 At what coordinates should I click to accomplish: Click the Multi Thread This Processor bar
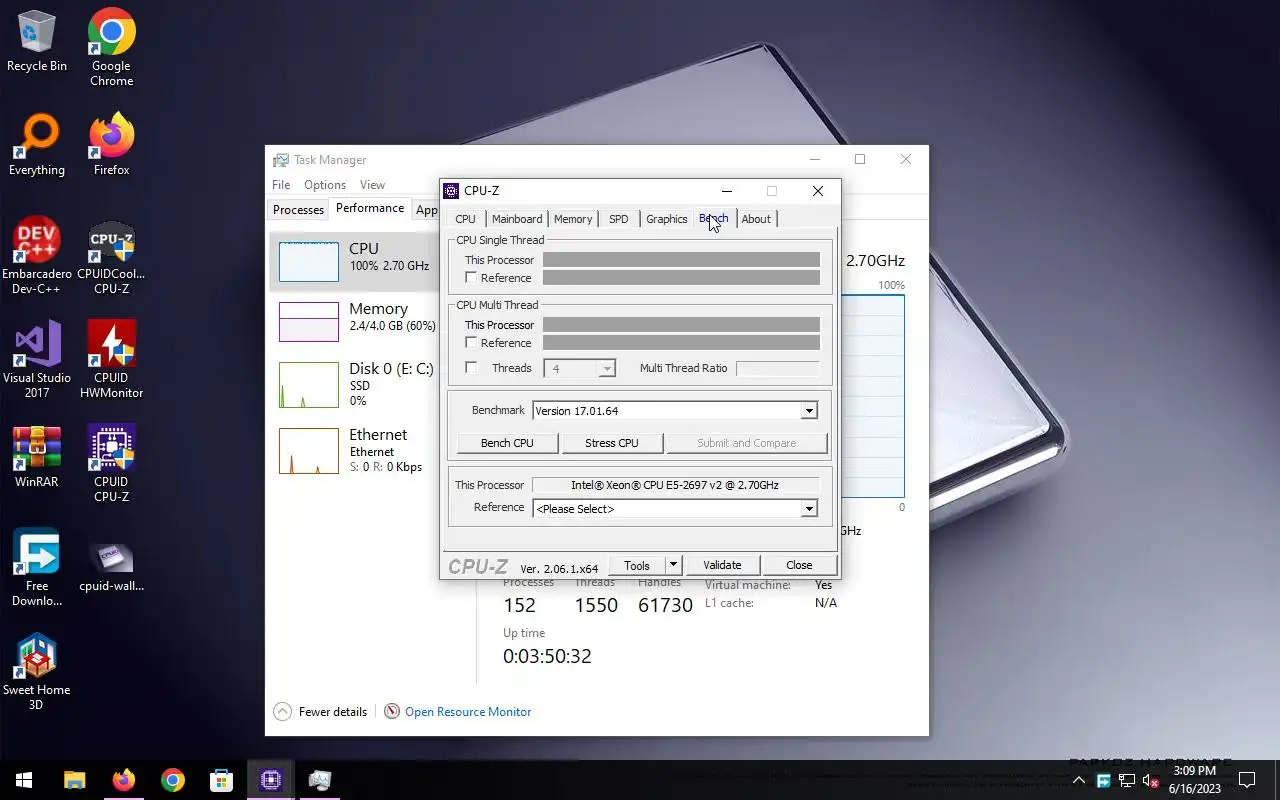(x=681, y=325)
